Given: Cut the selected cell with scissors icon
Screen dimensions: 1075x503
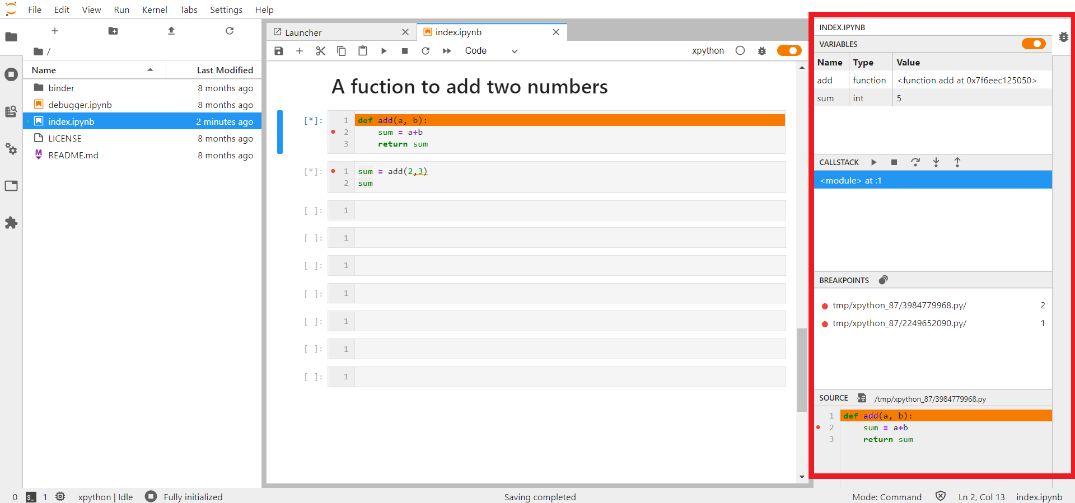Looking at the screenshot, I should click(320, 51).
